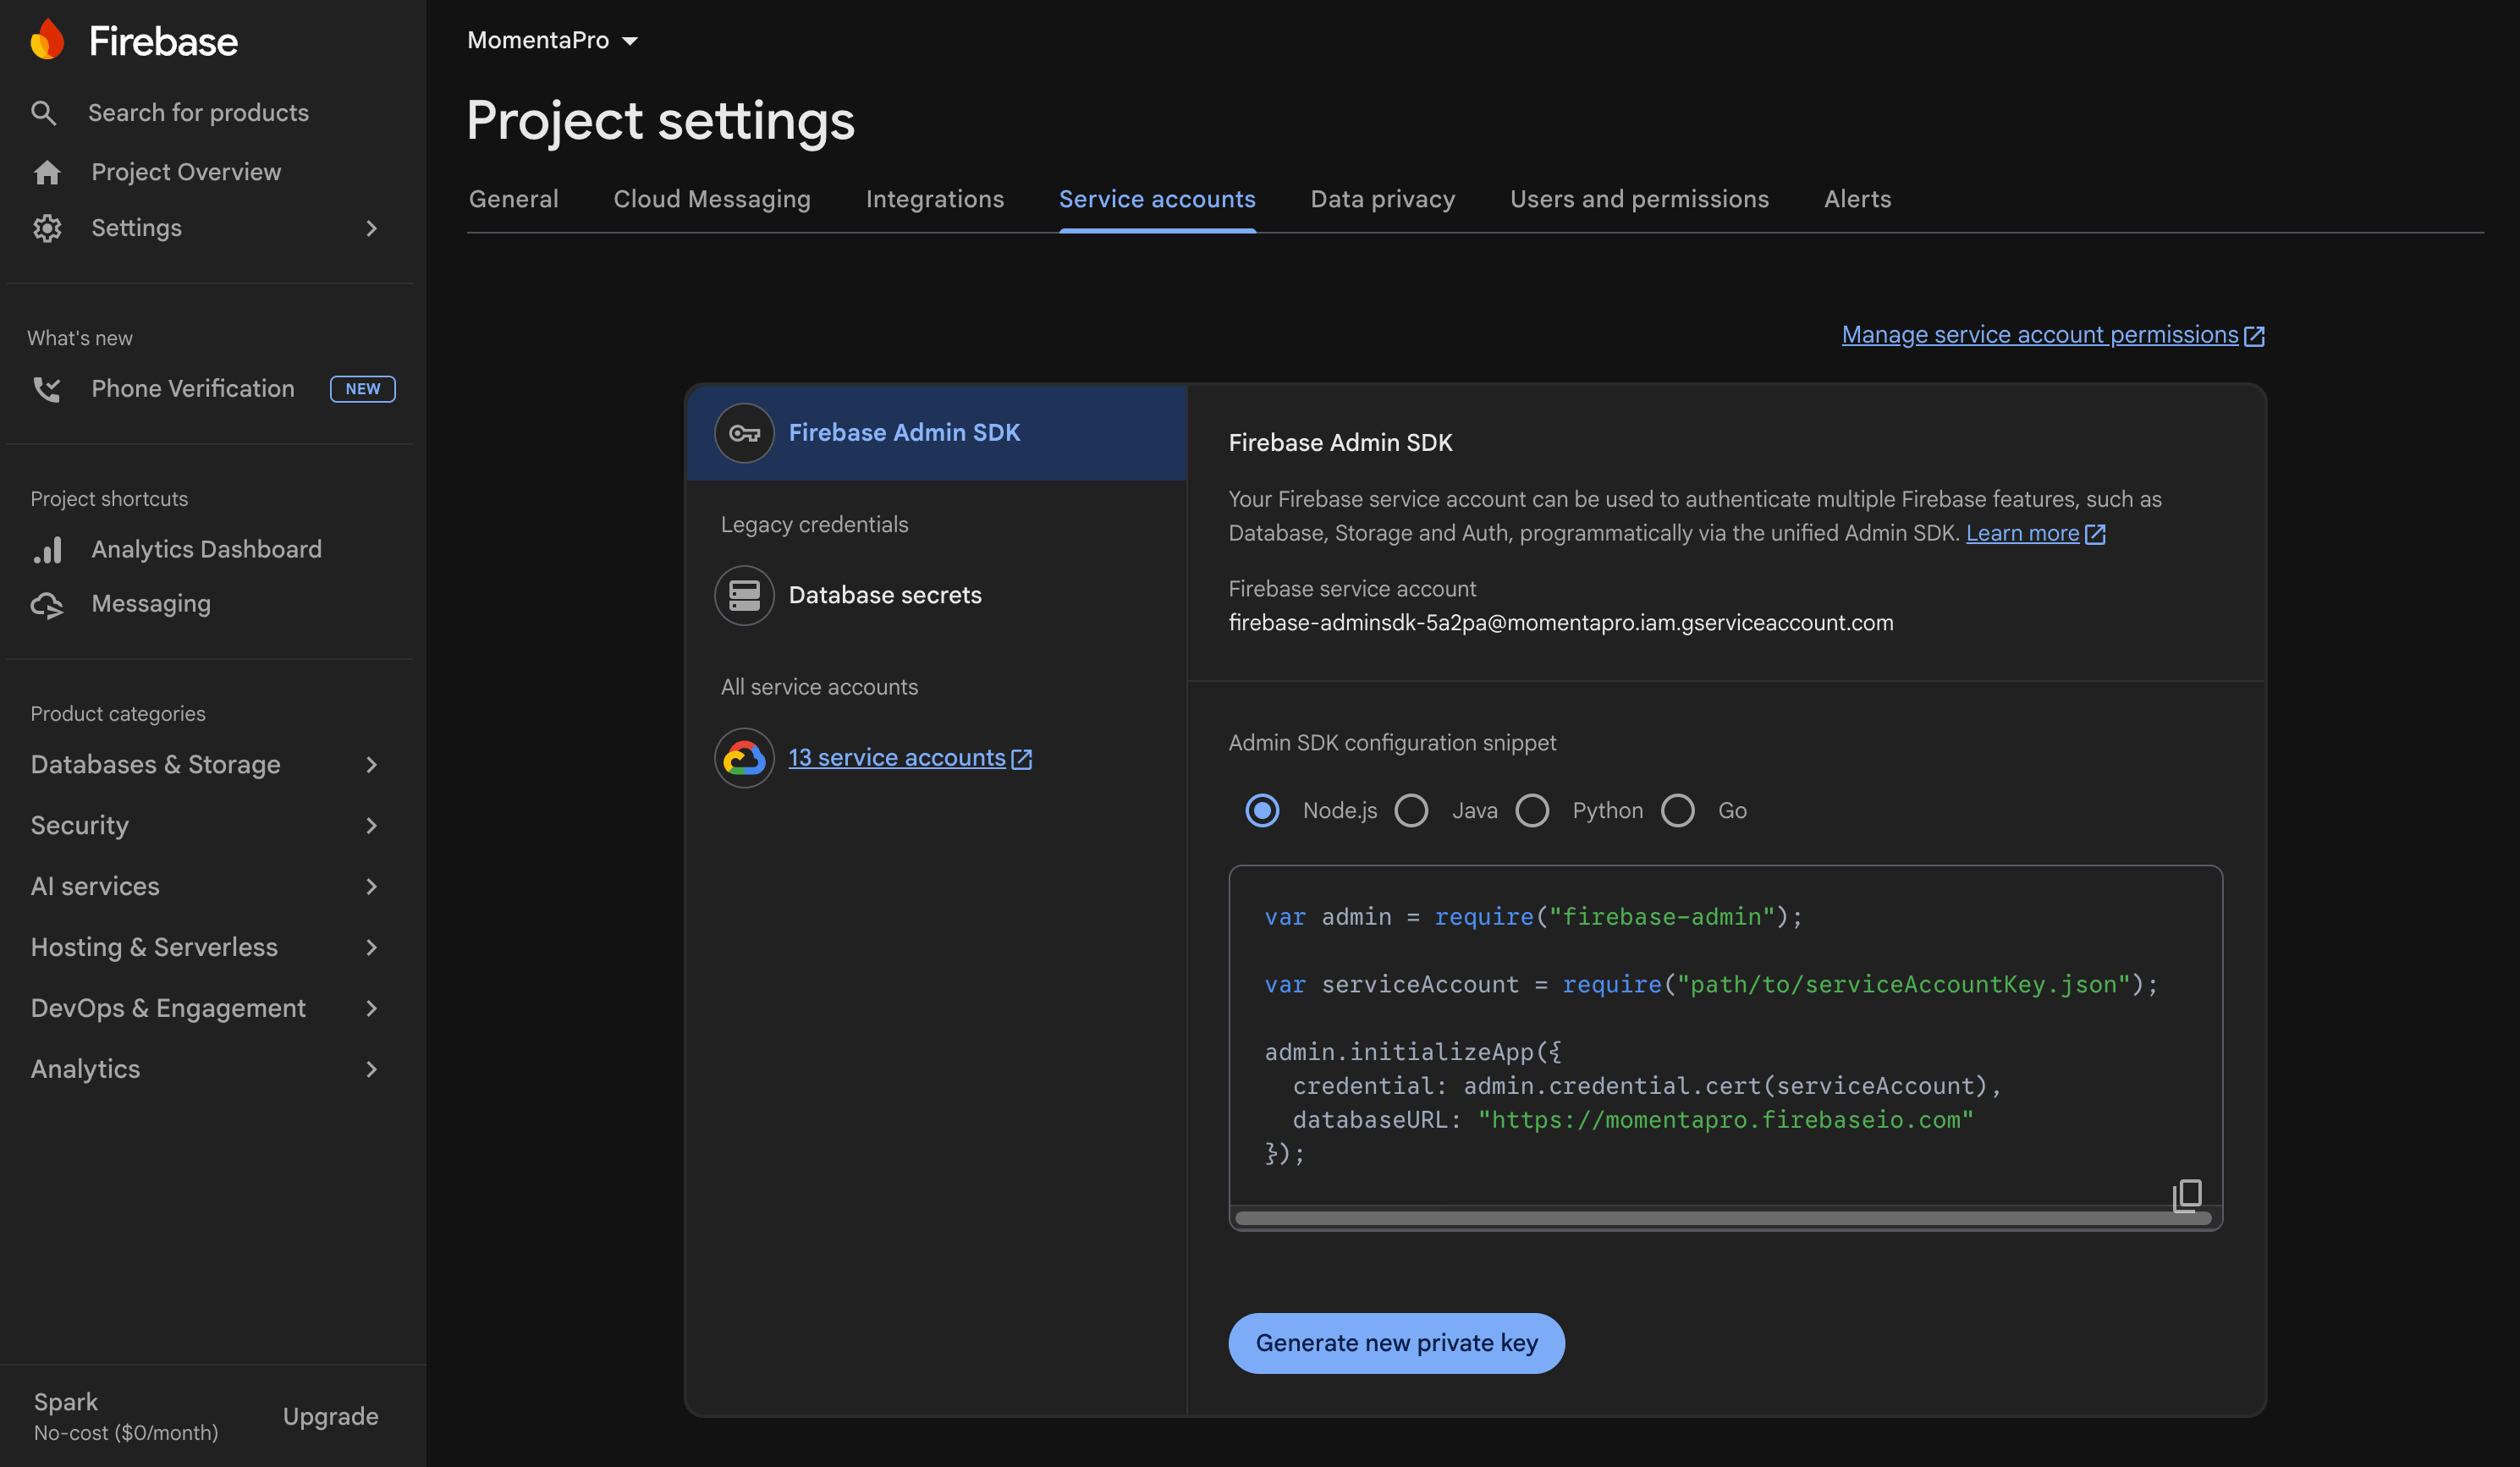This screenshot has height=1467, width=2520.
Task: Click the Settings gear icon
Action: (x=47, y=228)
